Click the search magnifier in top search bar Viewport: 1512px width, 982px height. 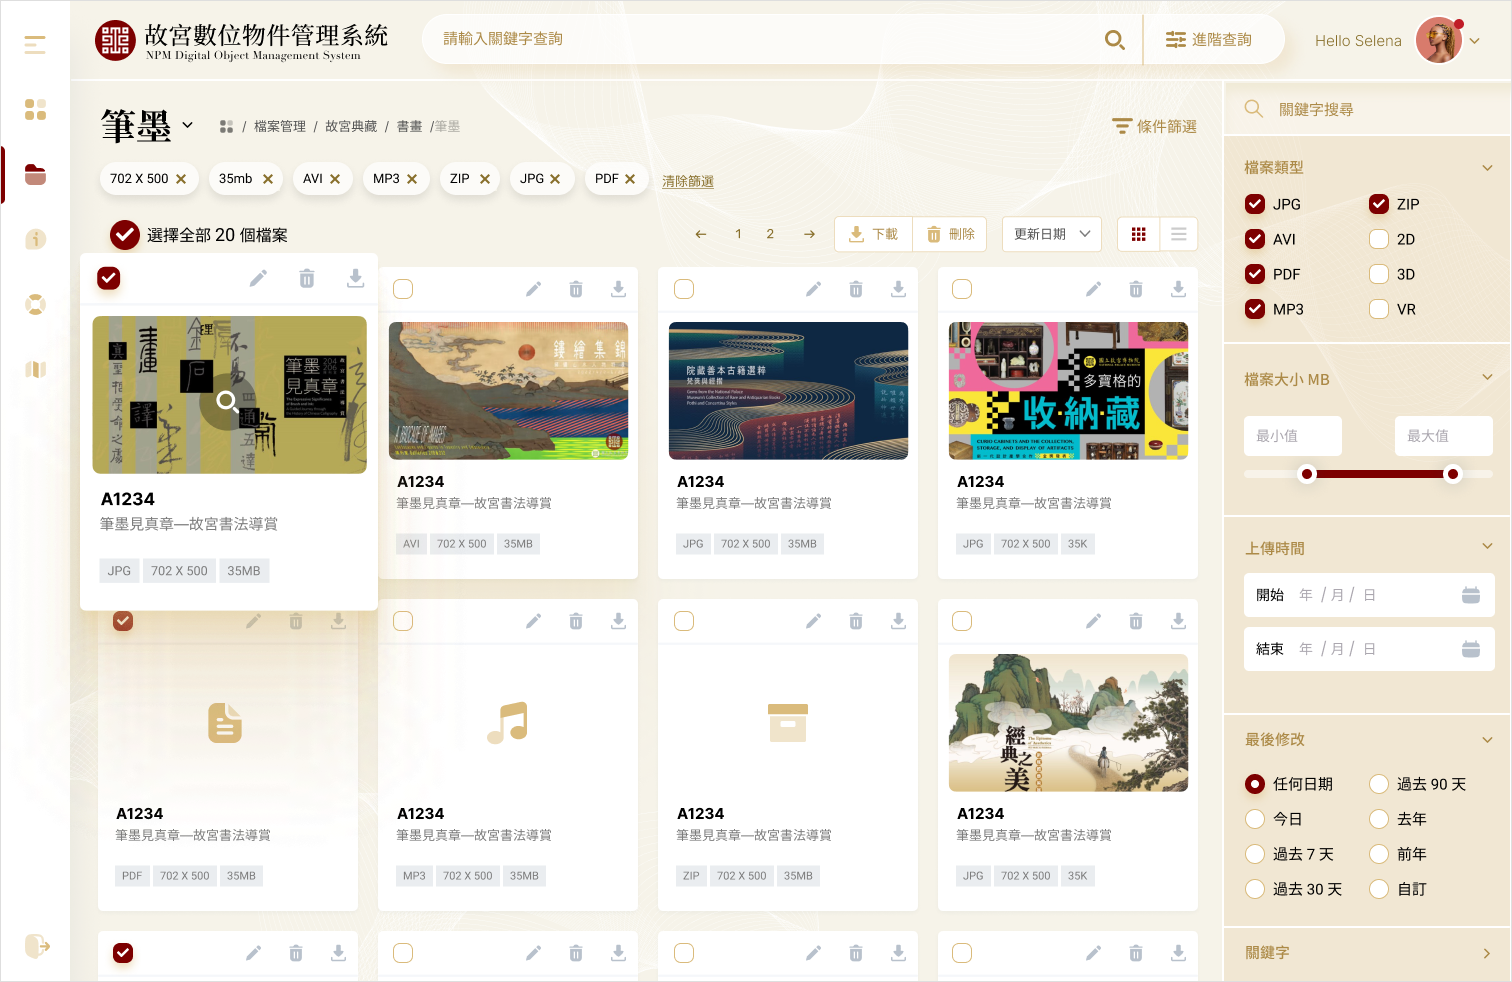click(1114, 40)
